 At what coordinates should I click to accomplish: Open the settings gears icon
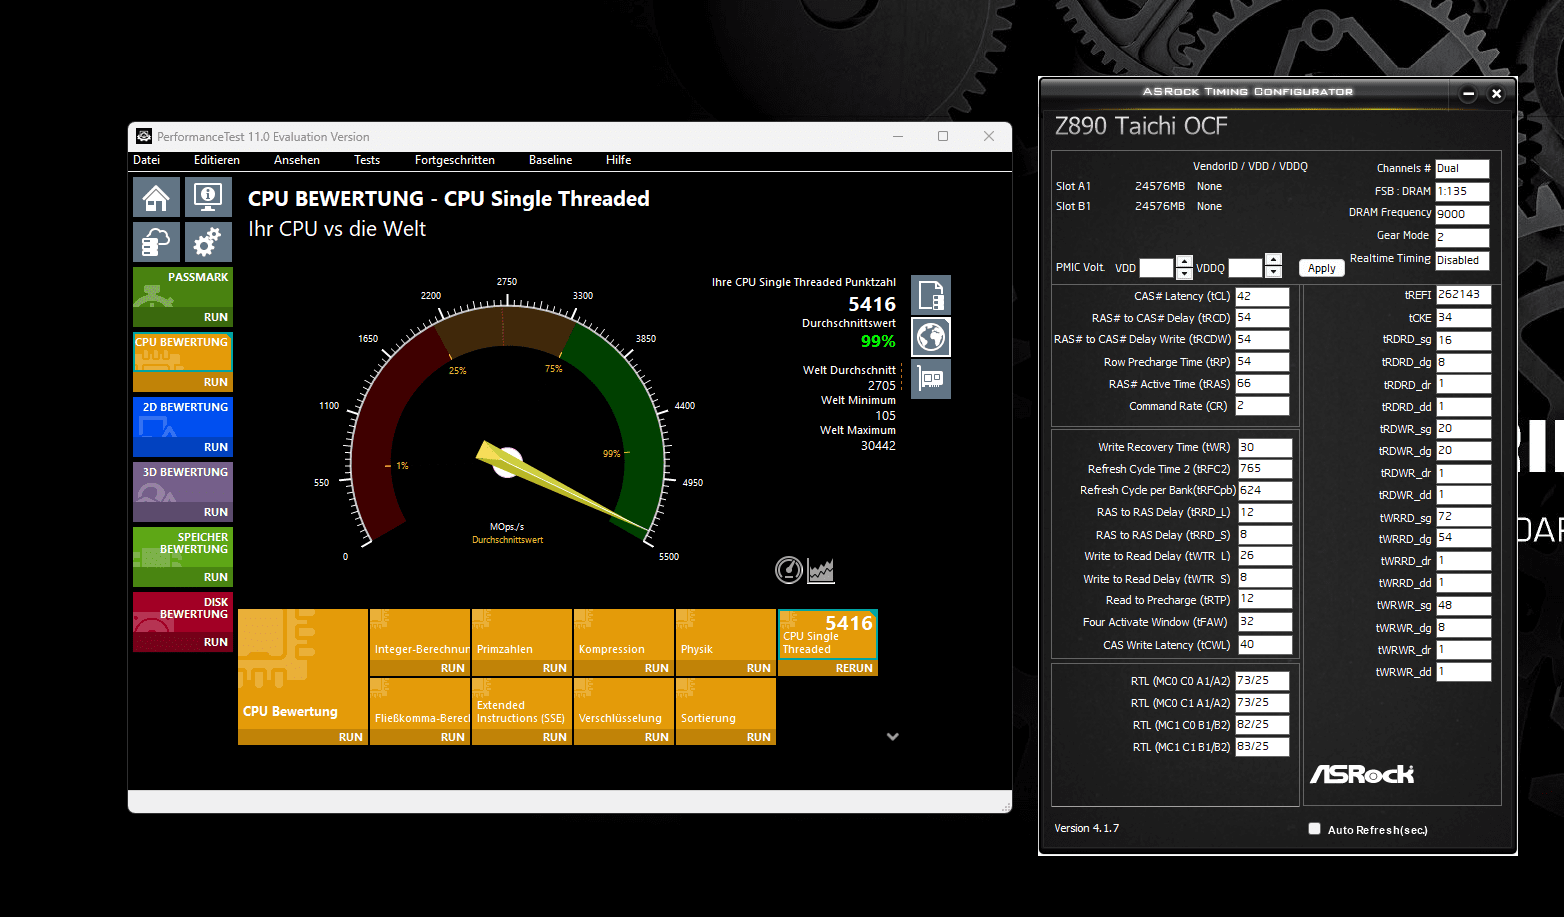click(x=208, y=242)
